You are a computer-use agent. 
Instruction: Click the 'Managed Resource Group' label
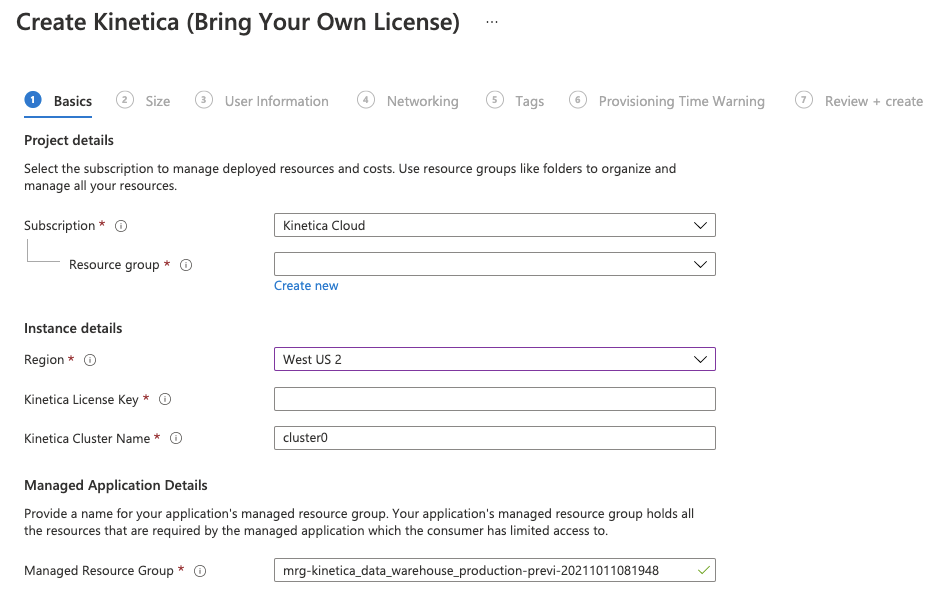click(x=99, y=571)
